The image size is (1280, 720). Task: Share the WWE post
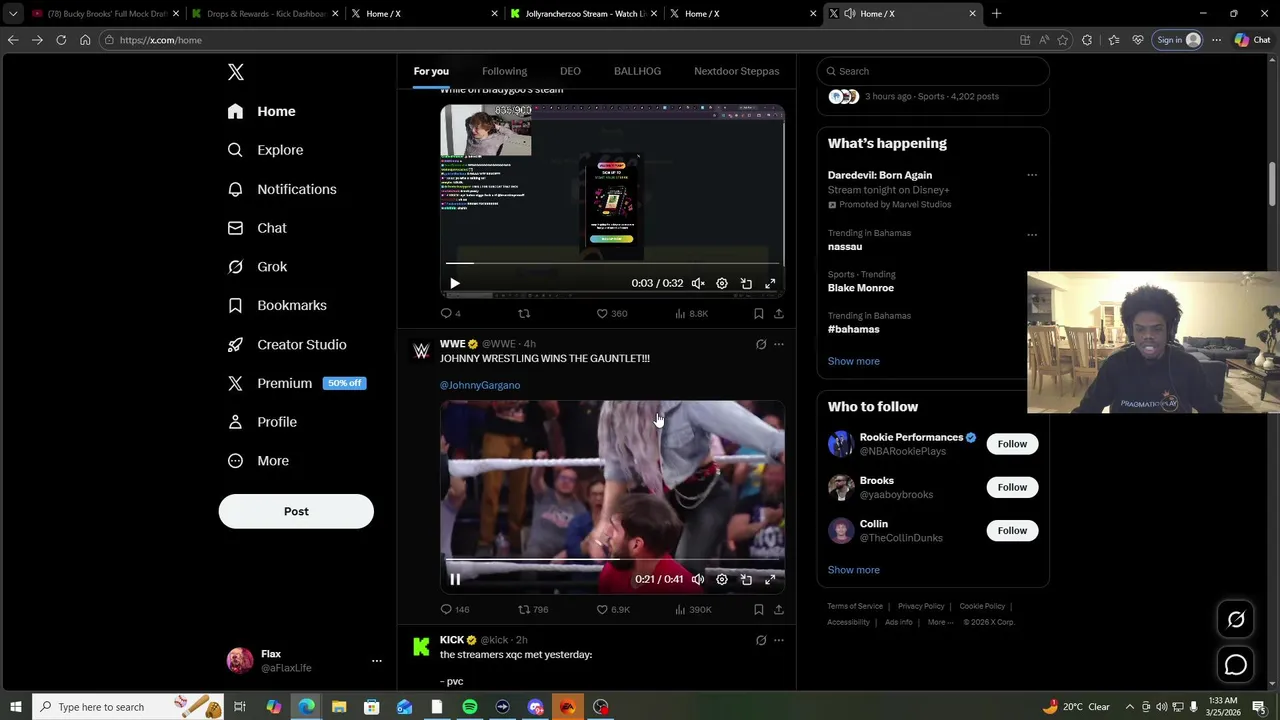coord(779,610)
